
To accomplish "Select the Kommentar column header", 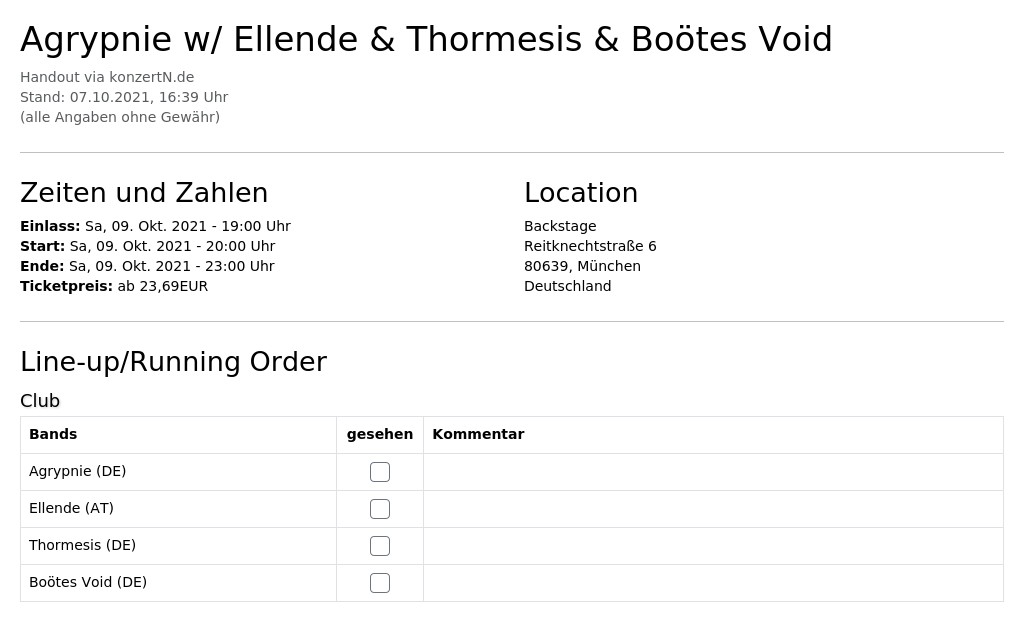I will (478, 434).
